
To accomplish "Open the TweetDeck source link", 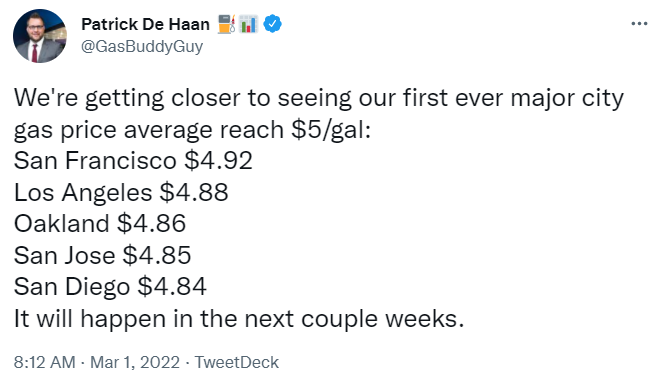I will click(x=237, y=362).
